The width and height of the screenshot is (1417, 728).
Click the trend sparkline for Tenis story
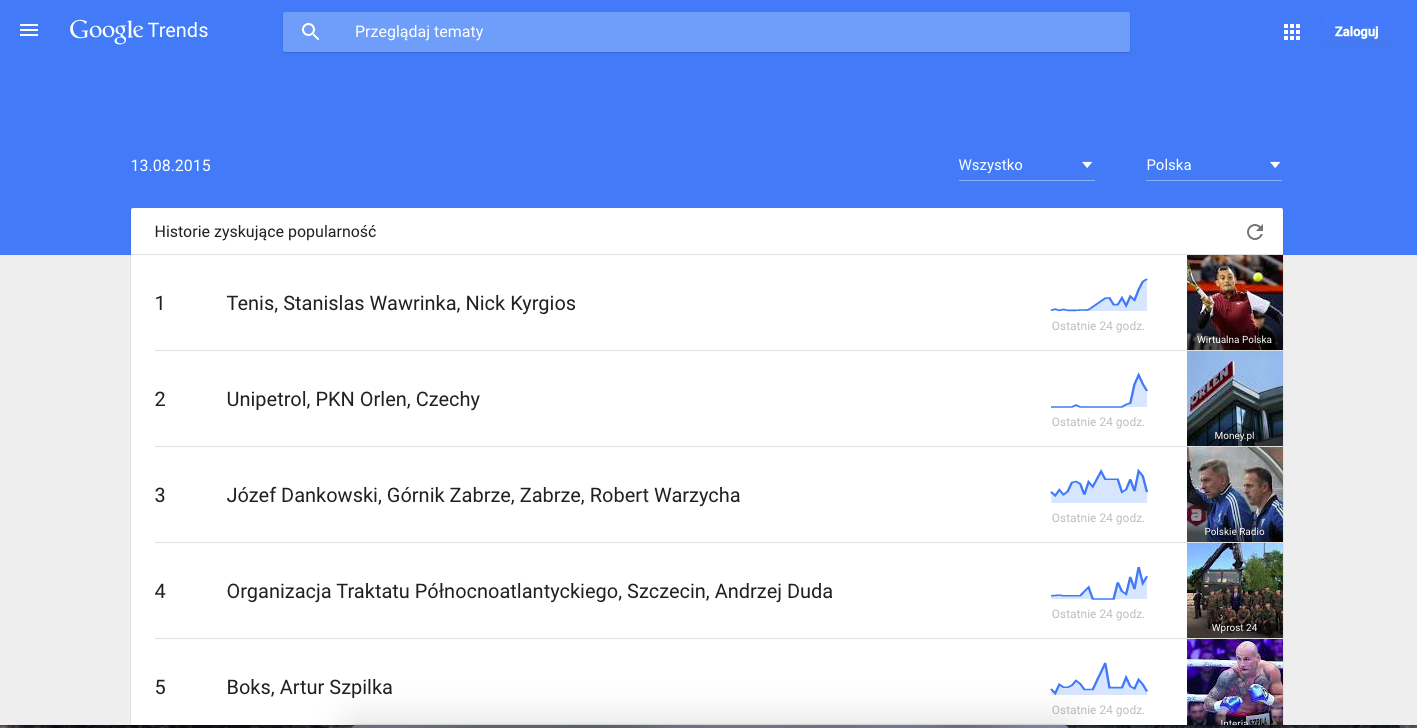coord(1099,296)
